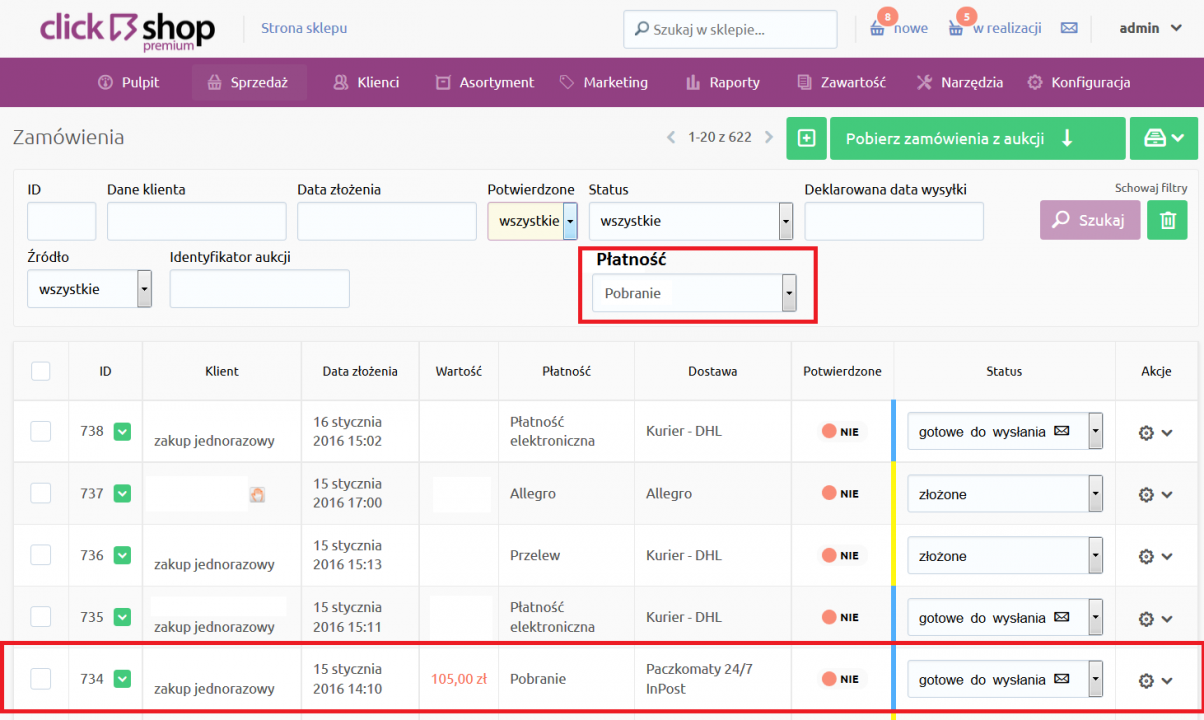Open the Narzędzia menu

point(960,82)
